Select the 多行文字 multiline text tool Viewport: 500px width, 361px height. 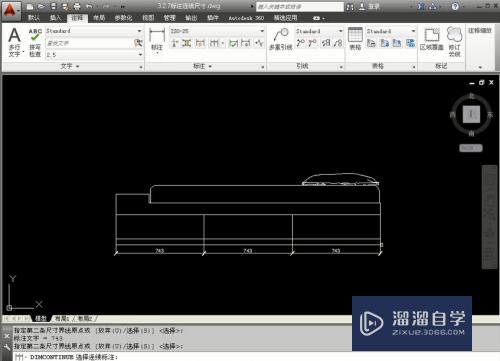pos(14,42)
